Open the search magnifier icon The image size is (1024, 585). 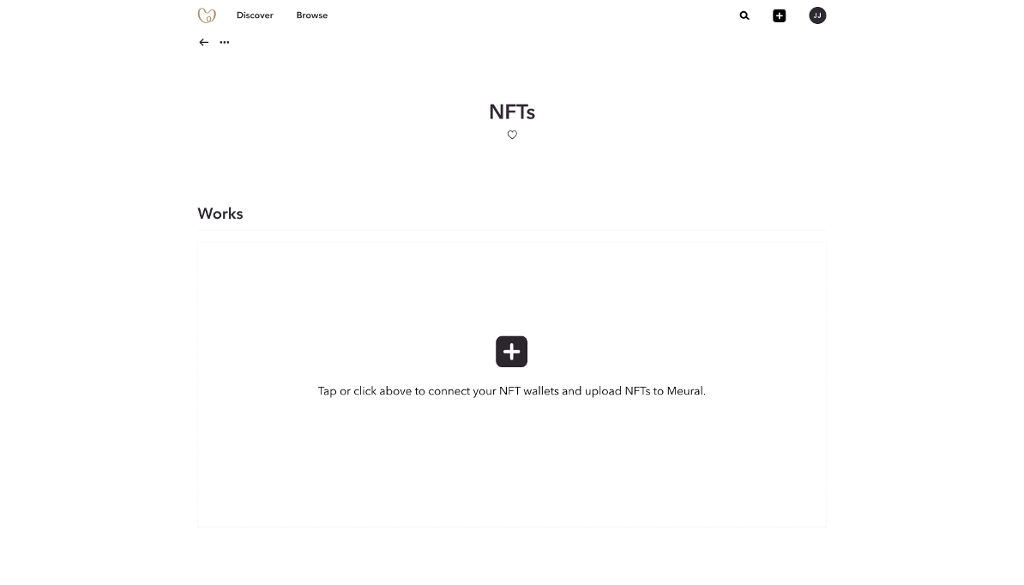click(744, 15)
